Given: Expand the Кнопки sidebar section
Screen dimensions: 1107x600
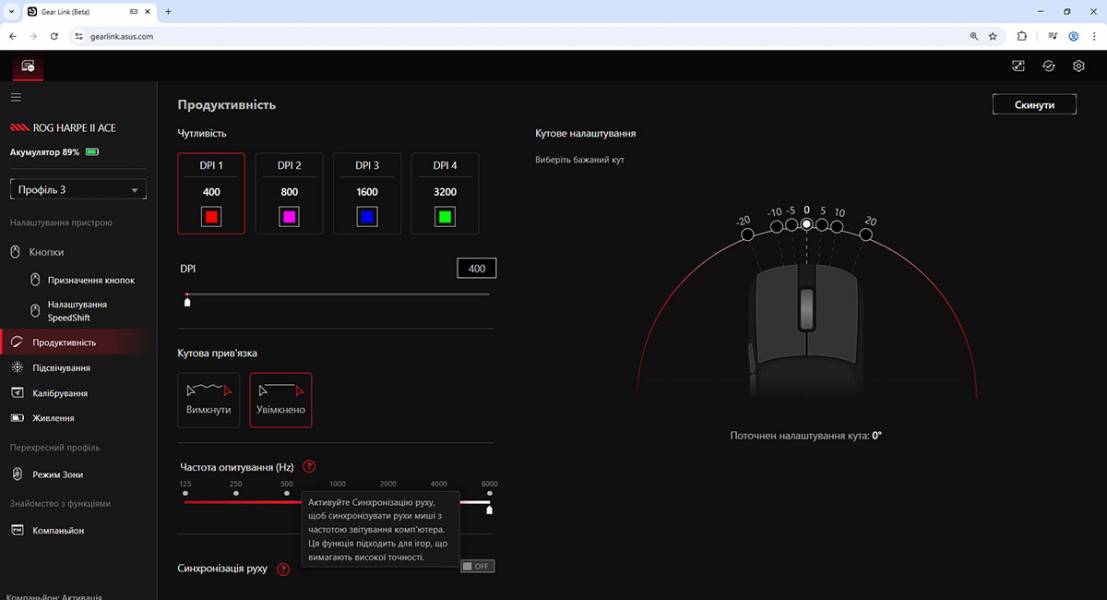Looking at the screenshot, I should [x=46, y=252].
